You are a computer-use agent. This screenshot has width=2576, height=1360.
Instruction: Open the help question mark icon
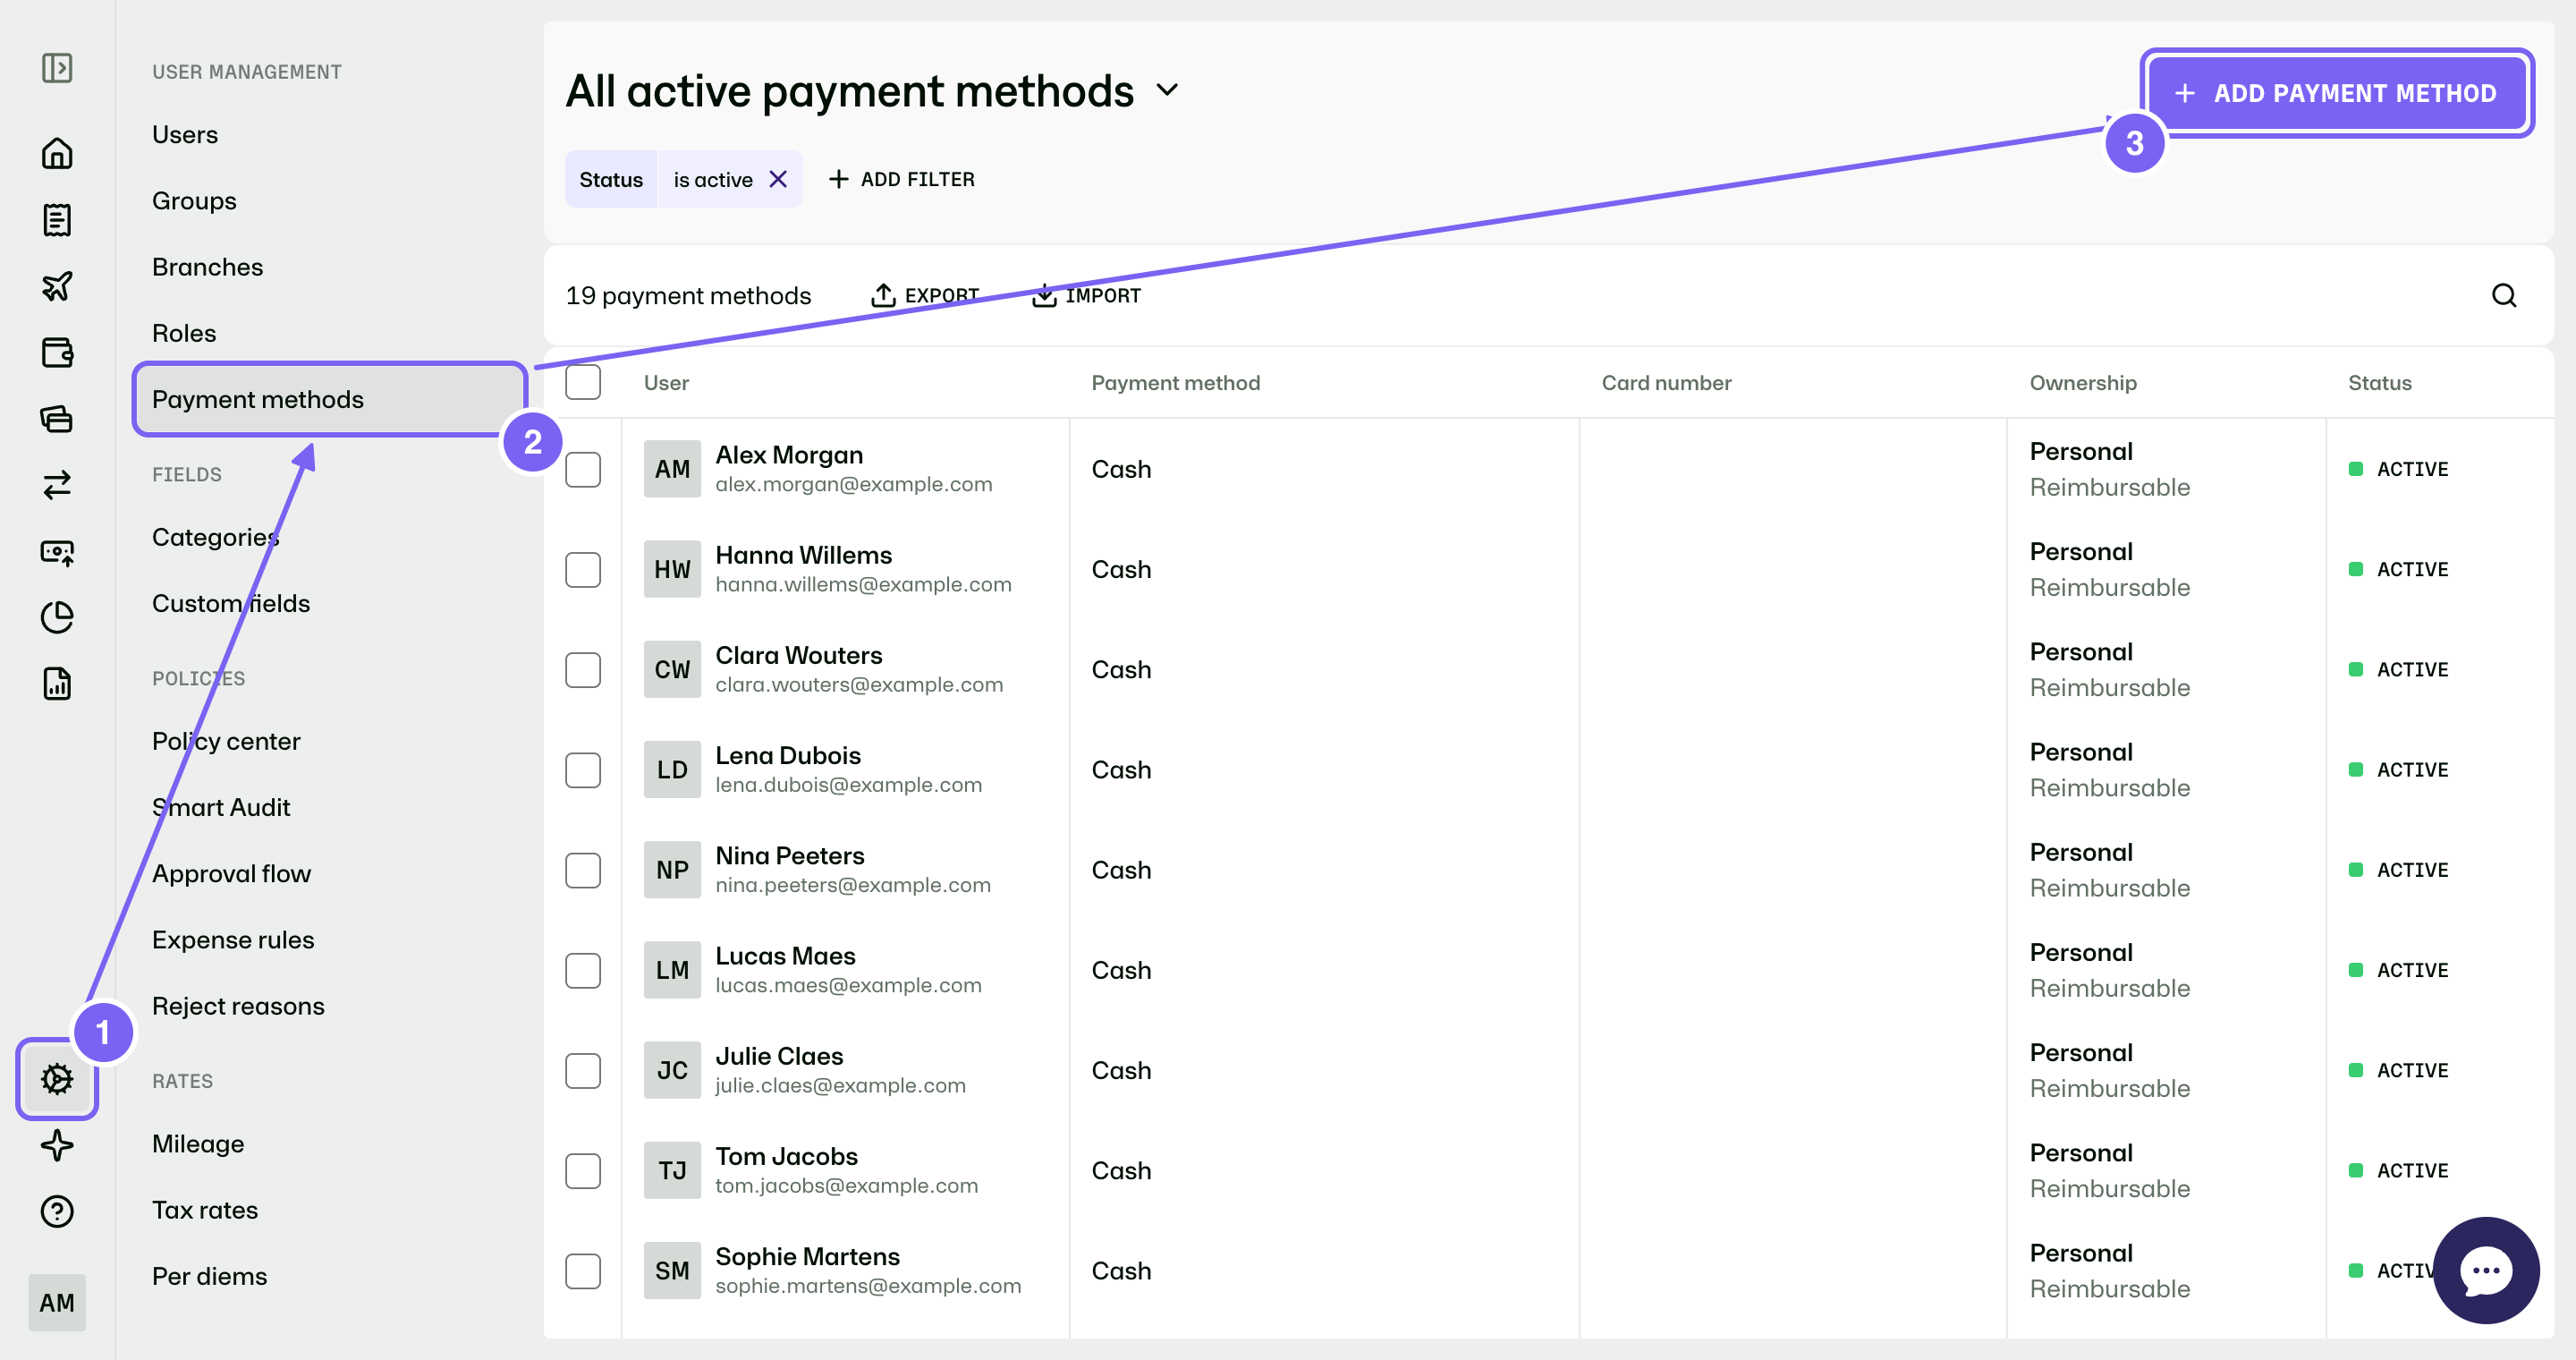57,1211
